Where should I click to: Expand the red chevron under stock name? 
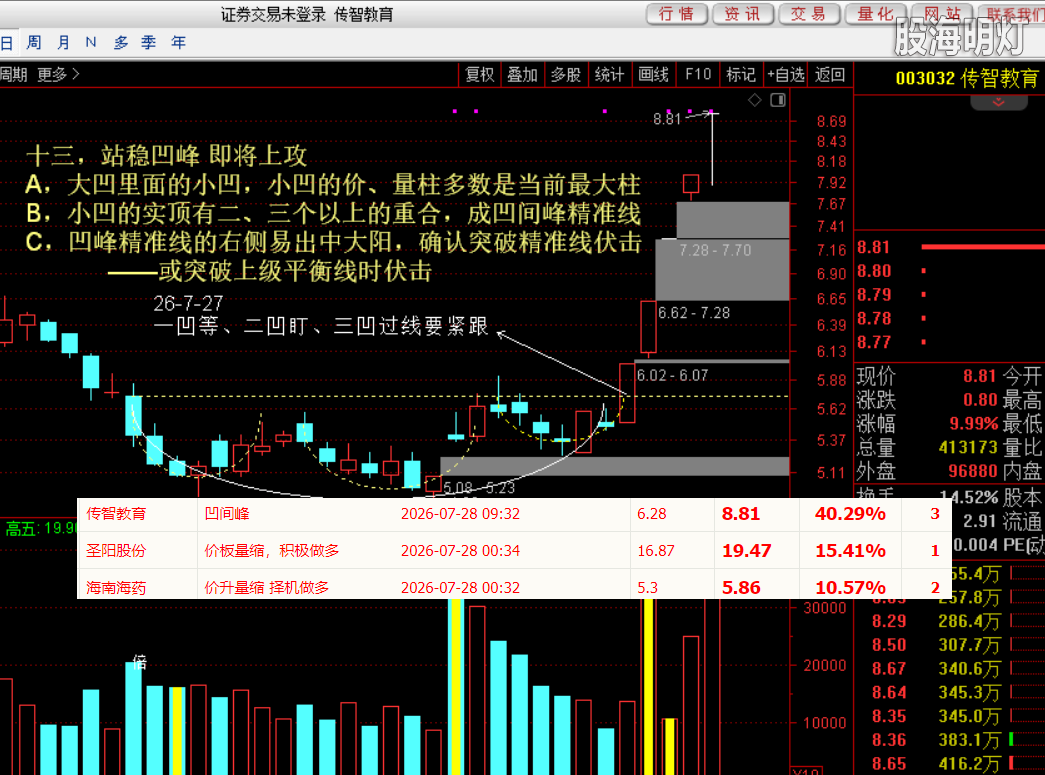pos(998,103)
